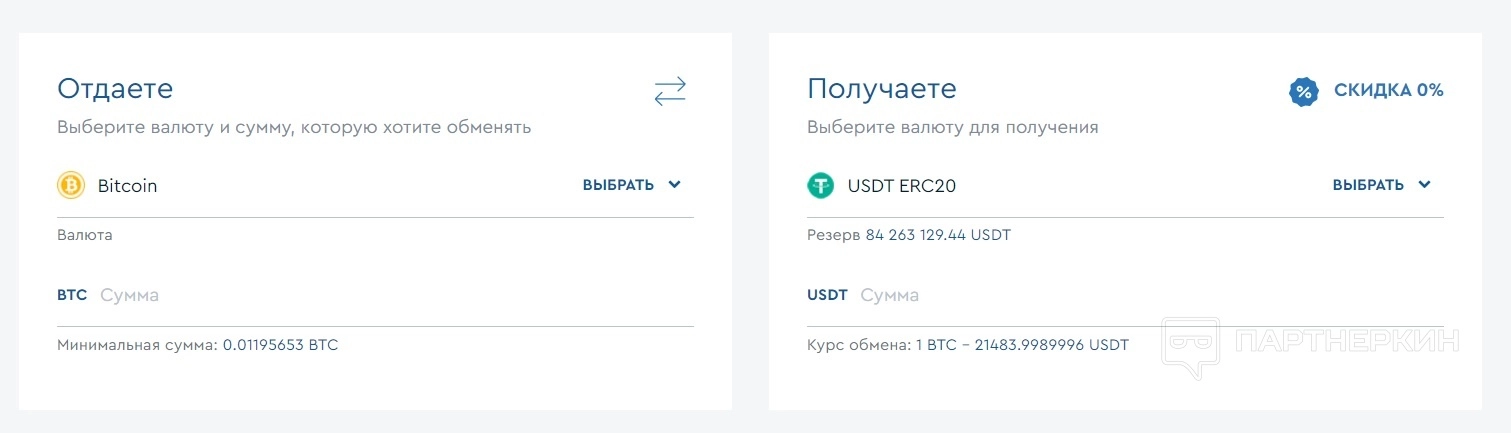
Task: Click the blue percent discount badge
Action: tap(1303, 91)
